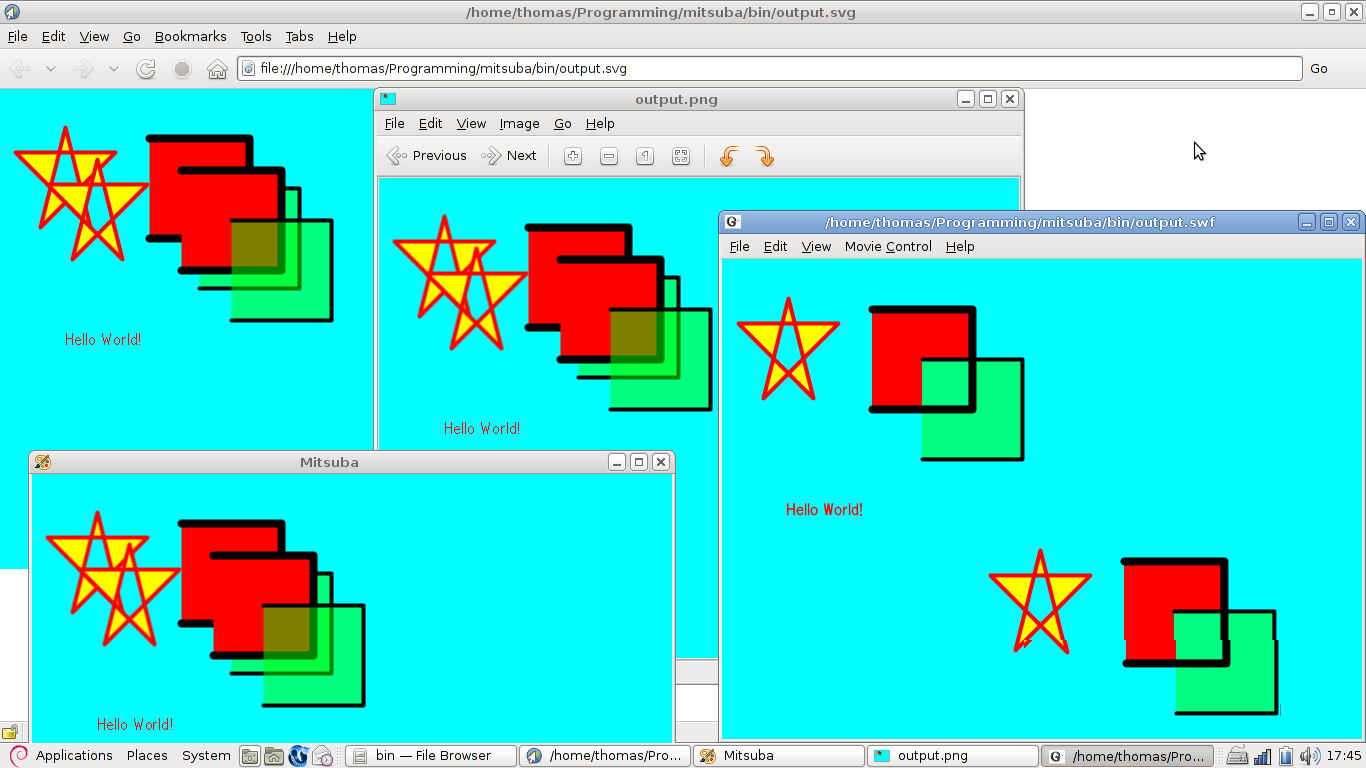Click the Previous button in image viewer

pos(427,156)
